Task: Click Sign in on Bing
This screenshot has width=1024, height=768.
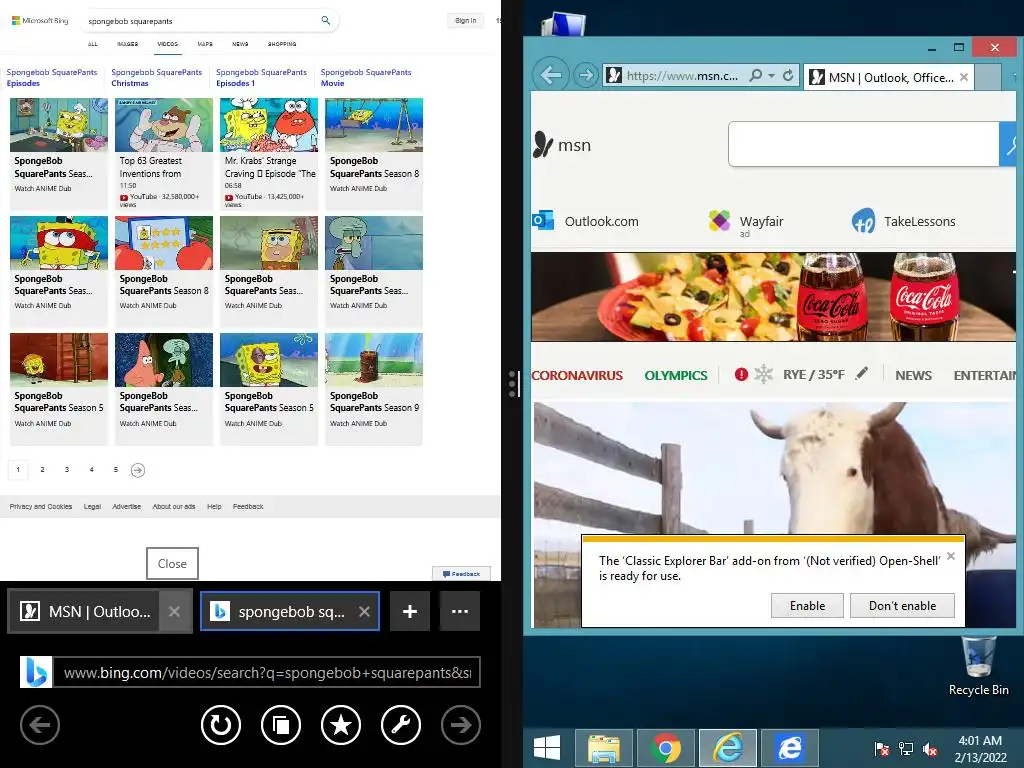Action: (x=466, y=20)
